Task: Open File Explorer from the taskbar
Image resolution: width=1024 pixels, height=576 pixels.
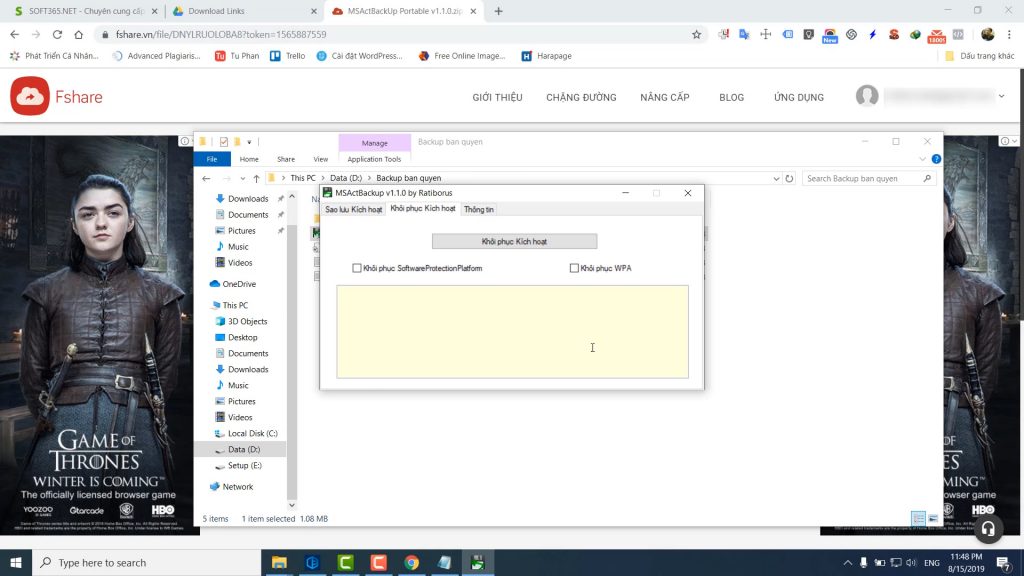Action: pos(279,562)
